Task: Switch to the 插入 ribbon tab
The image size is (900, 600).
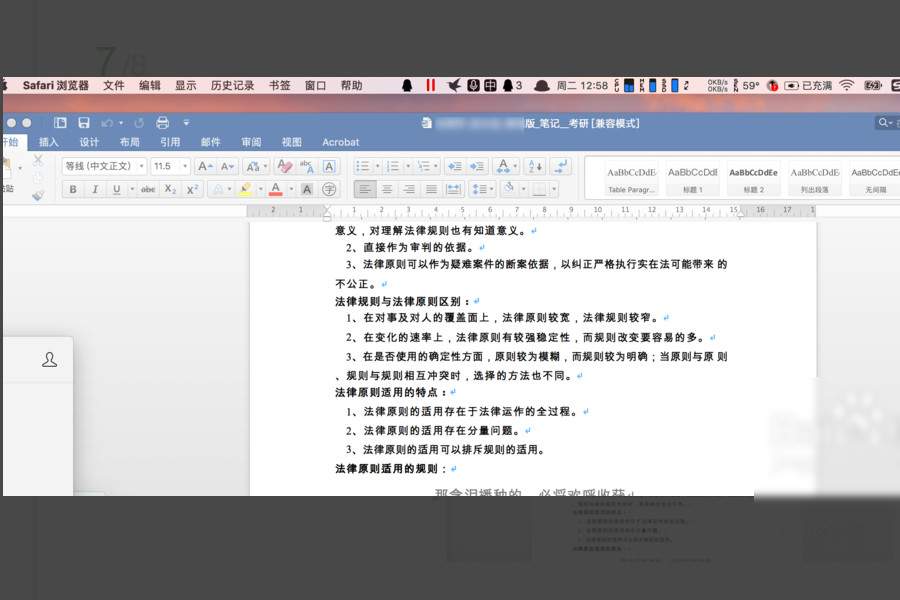Action: (48, 142)
